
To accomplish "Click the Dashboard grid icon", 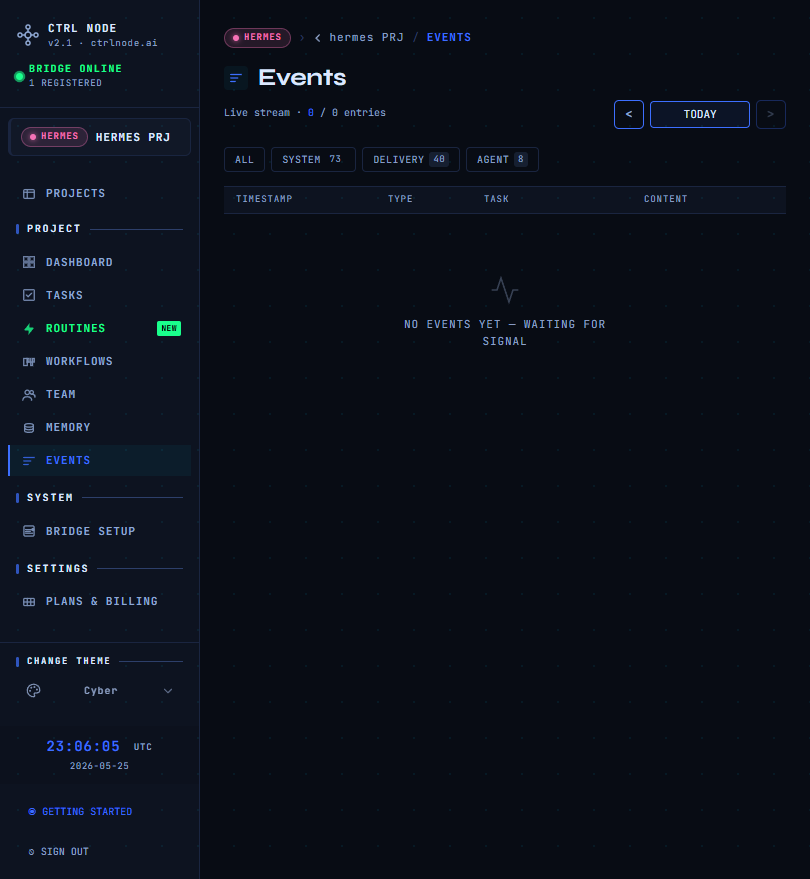I will coord(29,262).
